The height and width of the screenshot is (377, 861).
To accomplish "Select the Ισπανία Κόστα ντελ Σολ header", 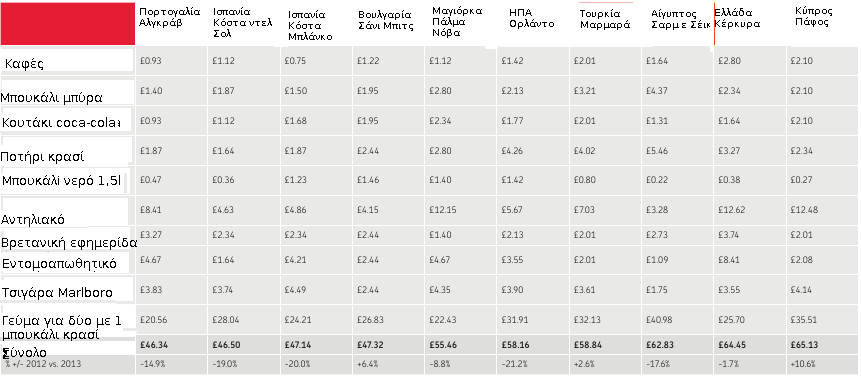I will coord(243,22).
